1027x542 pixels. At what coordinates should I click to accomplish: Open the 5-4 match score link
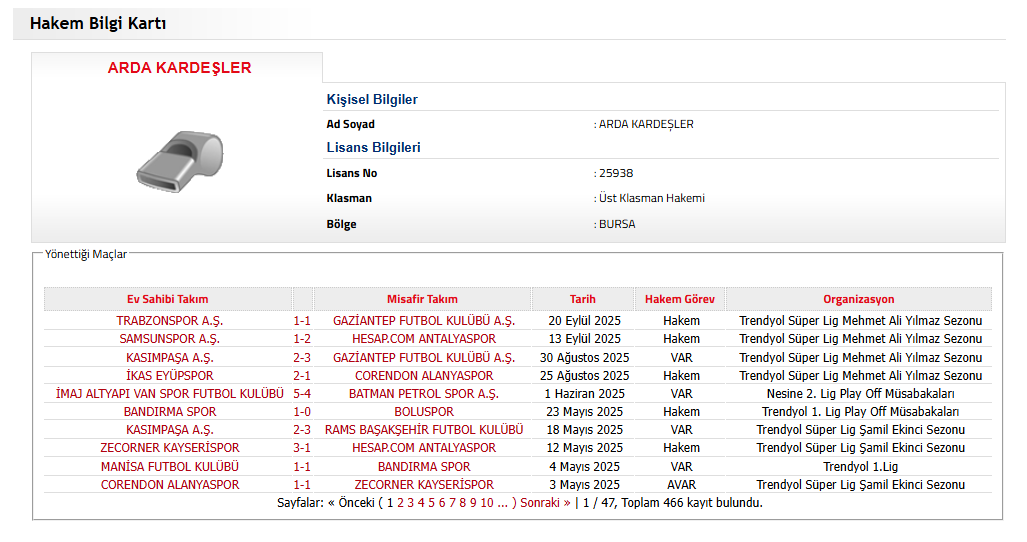302,394
